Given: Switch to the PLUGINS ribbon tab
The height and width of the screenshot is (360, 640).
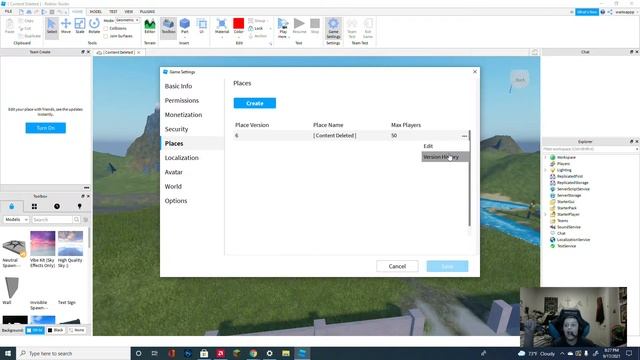Looking at the screenshot, I should point(147,11).
